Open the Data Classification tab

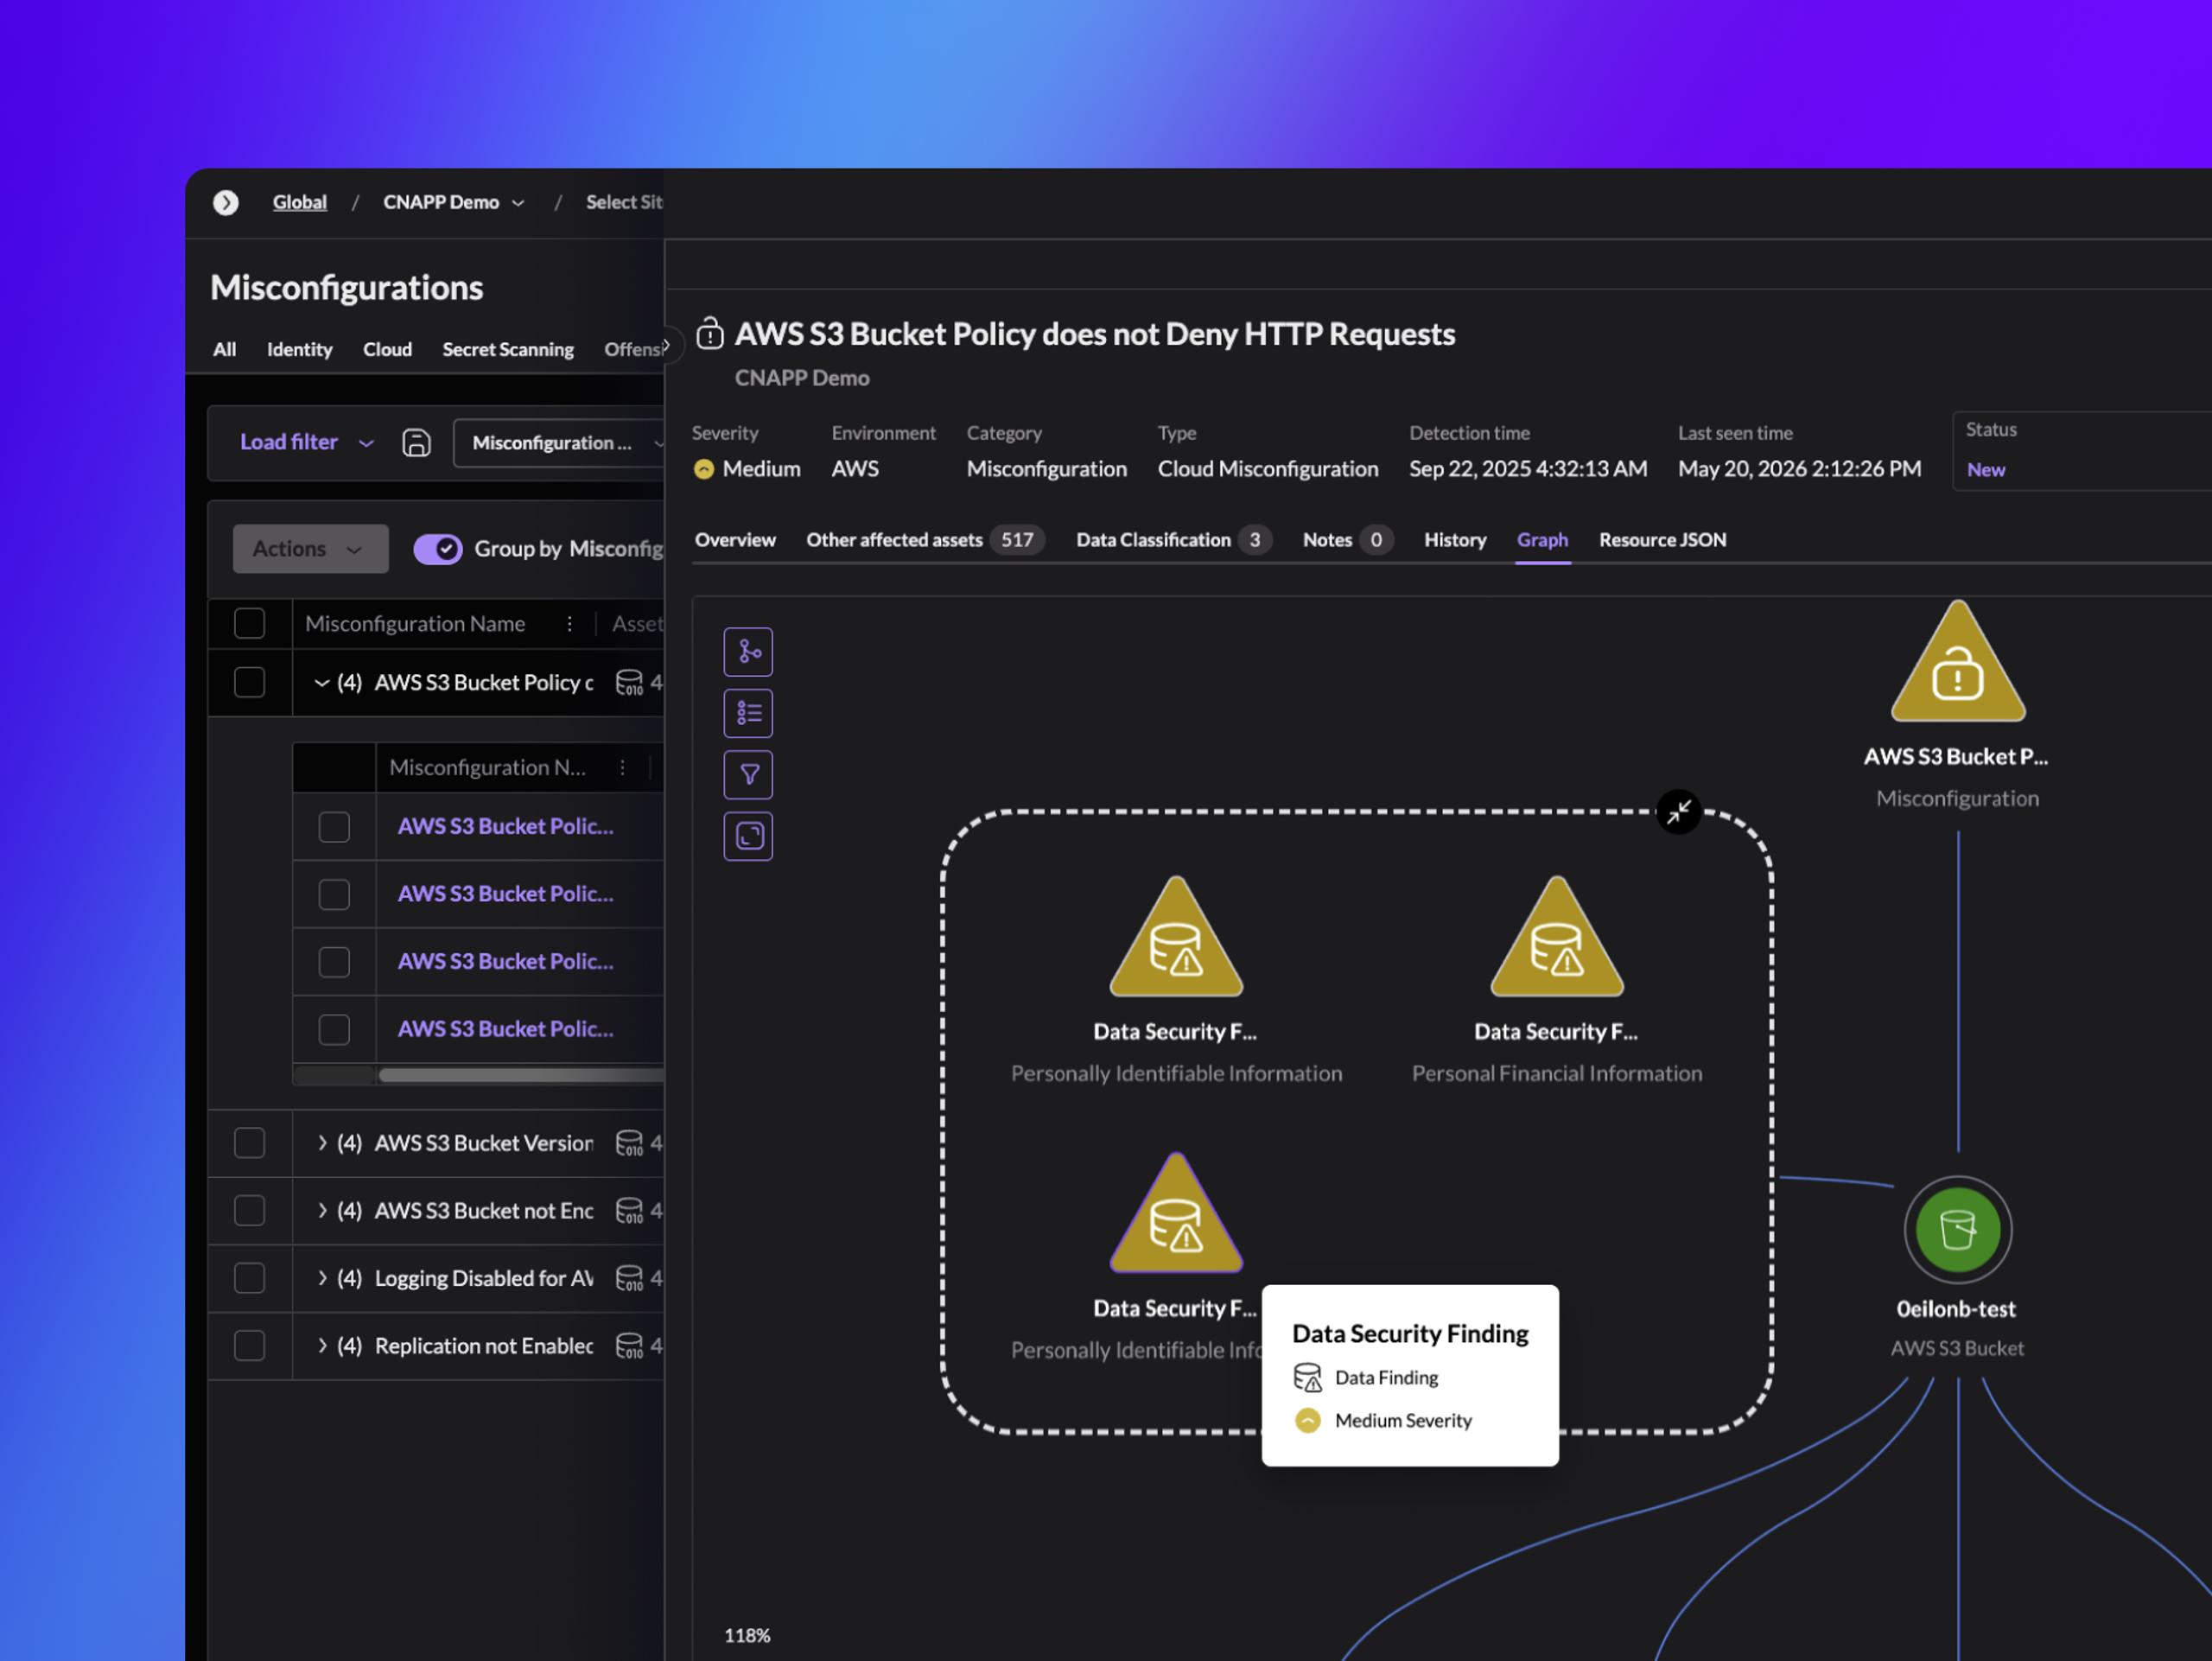(x=1173, y=540)
